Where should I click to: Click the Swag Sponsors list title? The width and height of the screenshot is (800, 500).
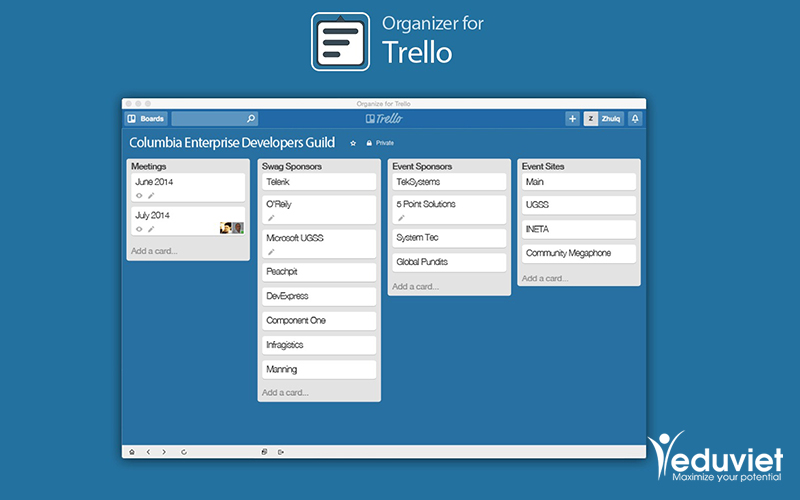(x=292, y=166)
